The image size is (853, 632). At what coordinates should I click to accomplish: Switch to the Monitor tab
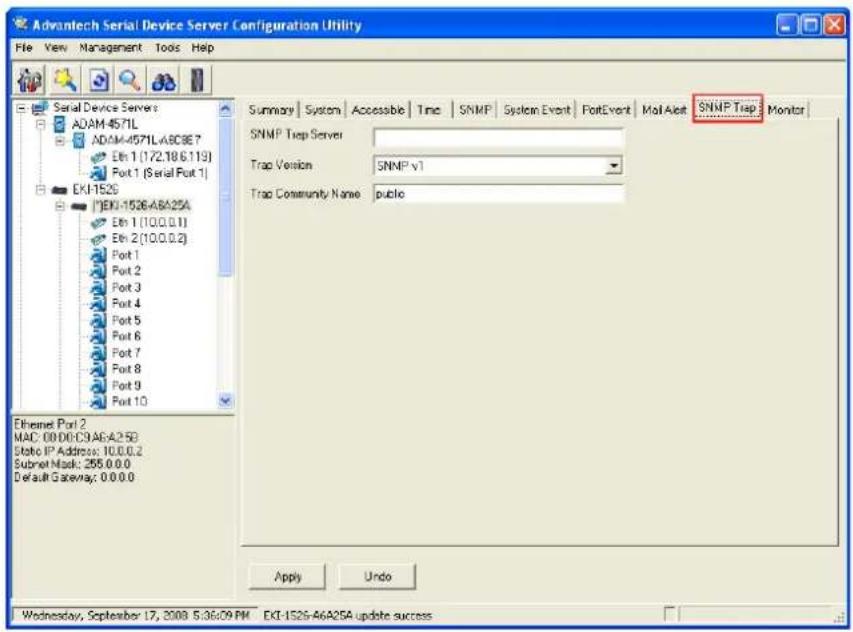pos(786,110)
